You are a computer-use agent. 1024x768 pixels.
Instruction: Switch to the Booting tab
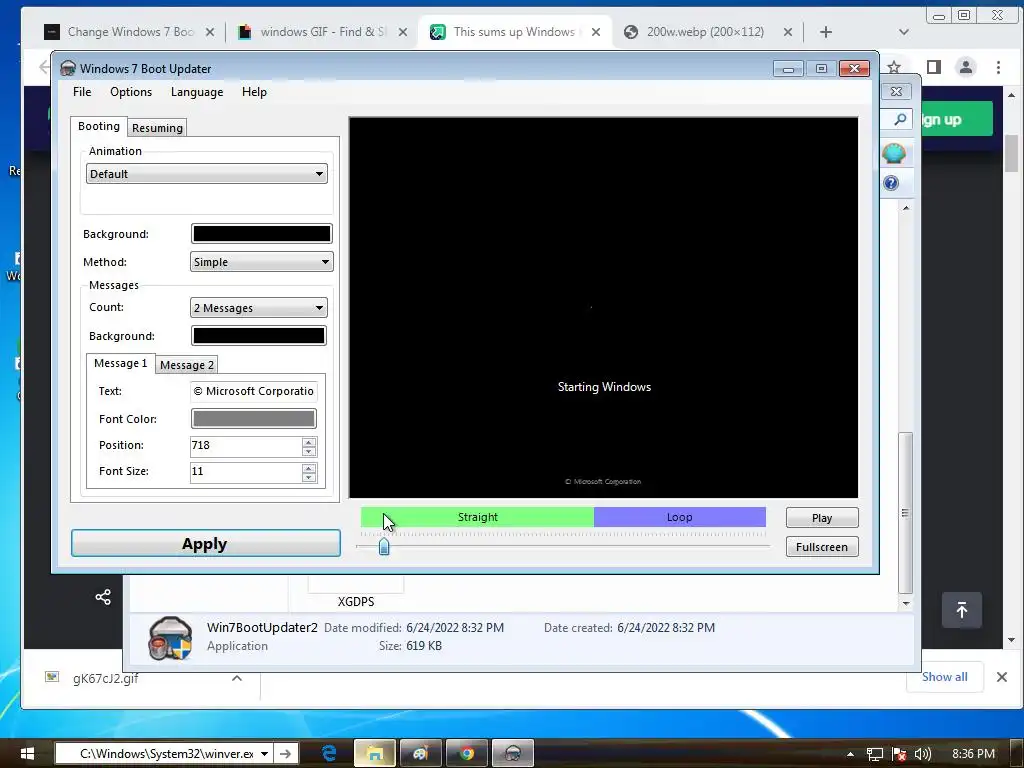click(99, 126)
